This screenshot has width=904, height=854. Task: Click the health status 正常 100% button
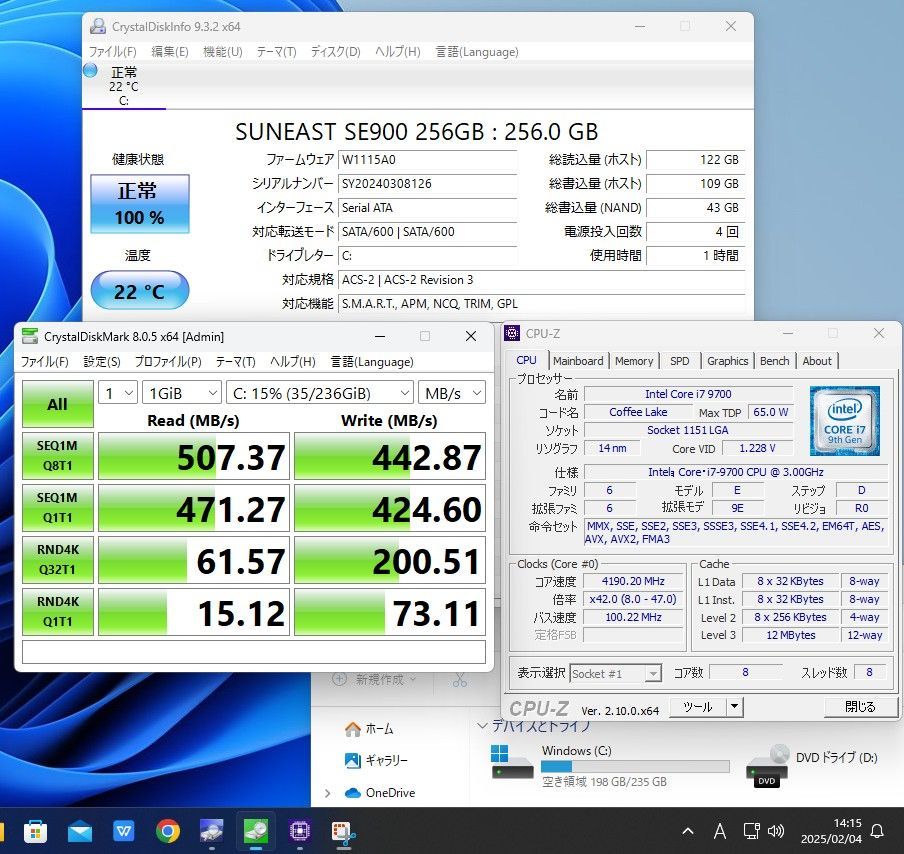[x=140, y=204]
